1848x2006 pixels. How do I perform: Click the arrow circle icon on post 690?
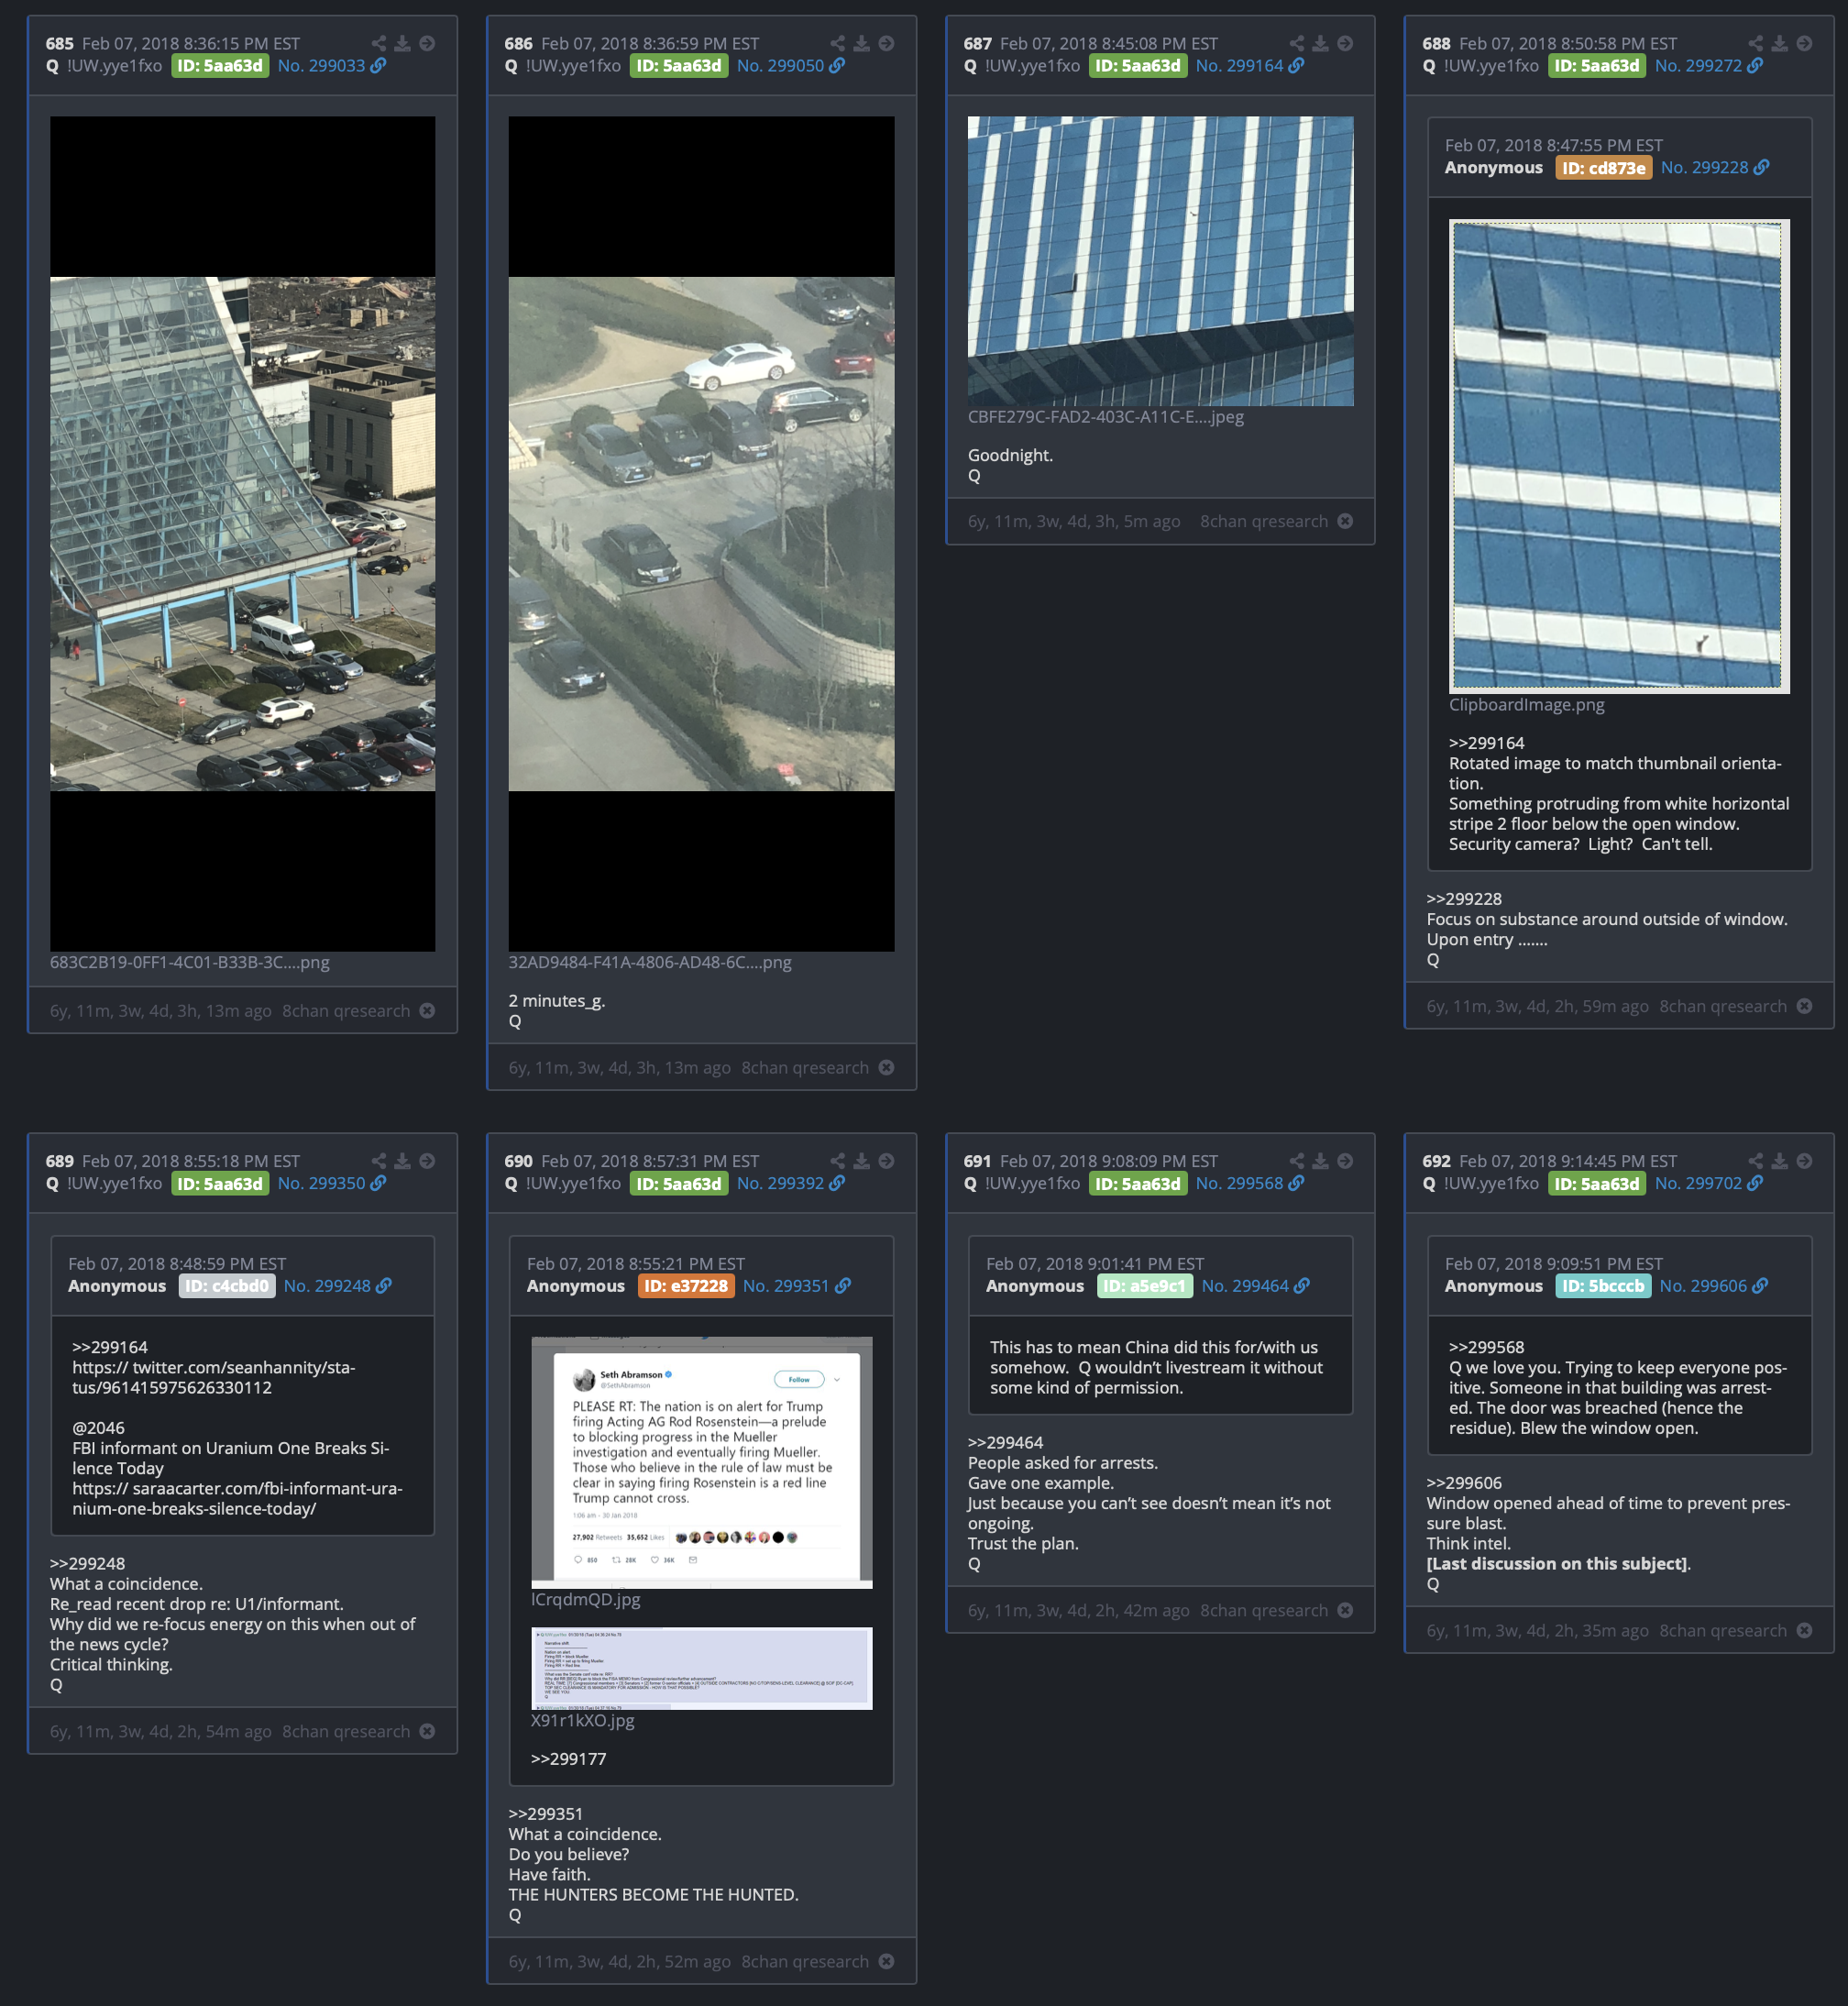coord(886,1160)
